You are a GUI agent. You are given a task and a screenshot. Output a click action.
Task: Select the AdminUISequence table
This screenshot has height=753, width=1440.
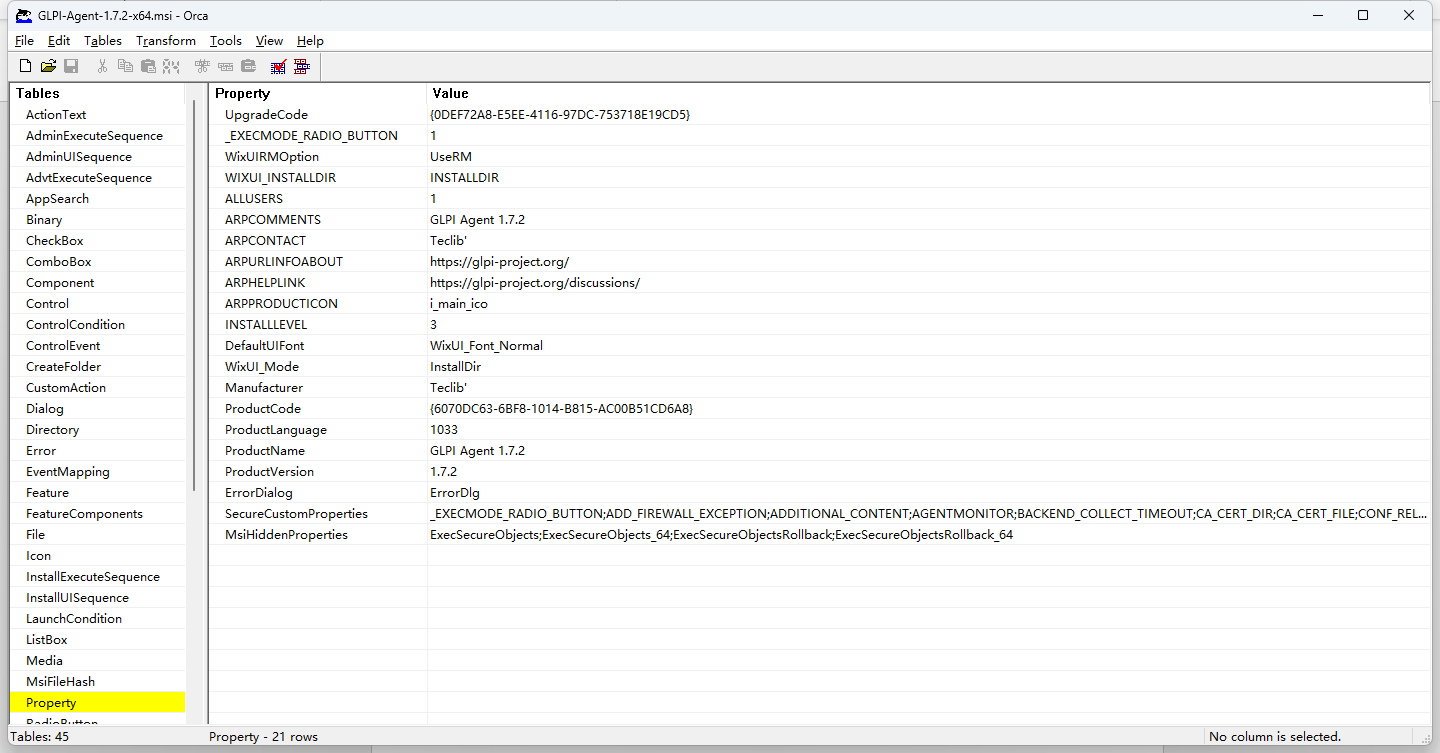pyautogui.click(x=79, y=157)
